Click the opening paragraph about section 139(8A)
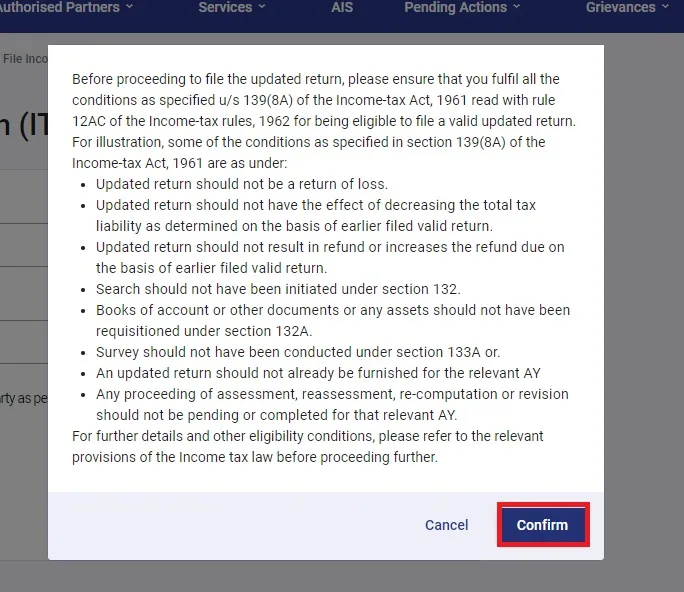 [324, 121]
